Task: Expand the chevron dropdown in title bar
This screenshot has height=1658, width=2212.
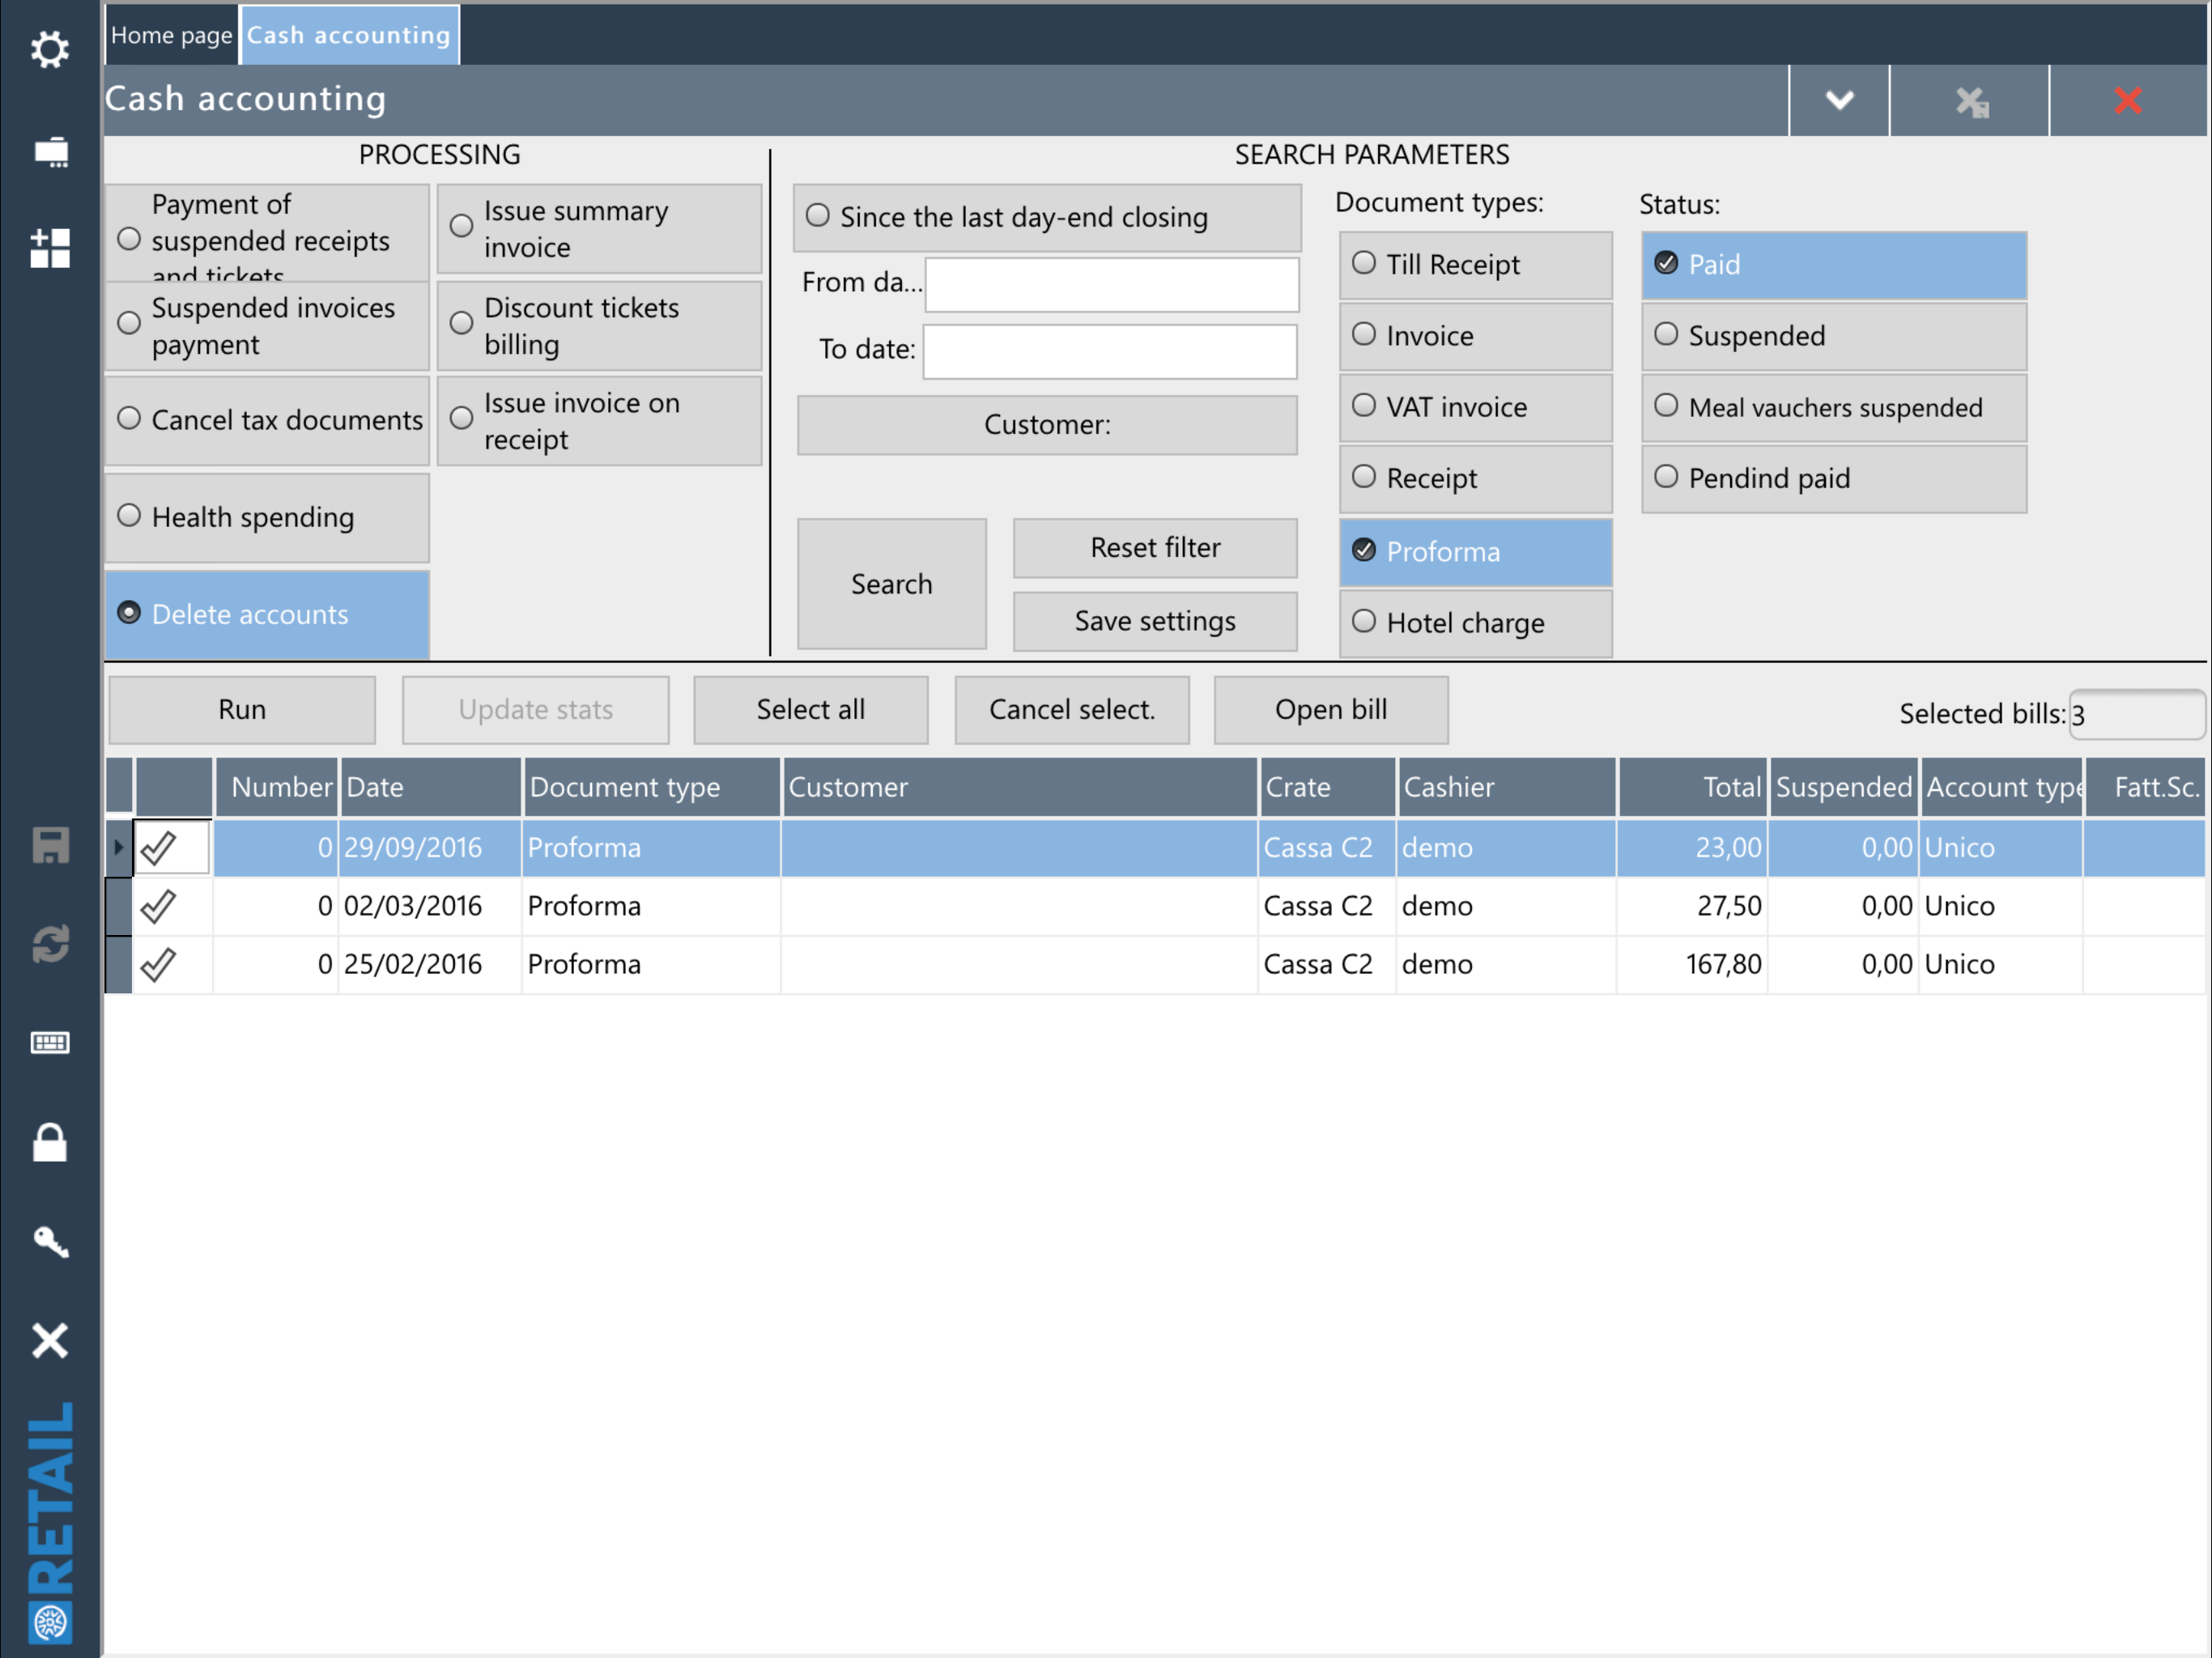Action: click(x=1839, y=100)
